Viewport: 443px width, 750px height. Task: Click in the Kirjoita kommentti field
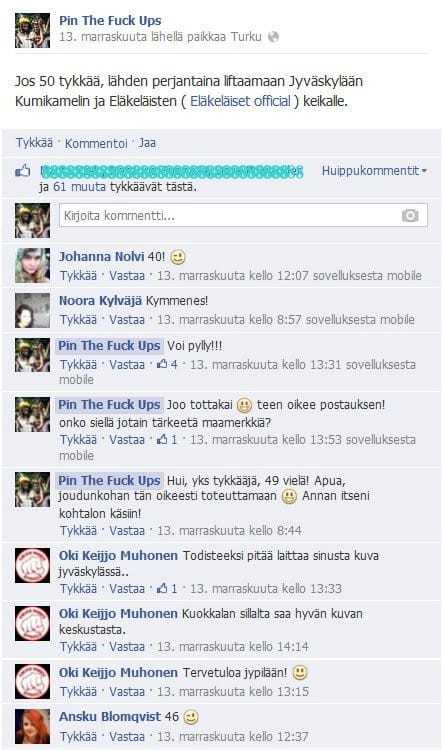click(243, 216)
